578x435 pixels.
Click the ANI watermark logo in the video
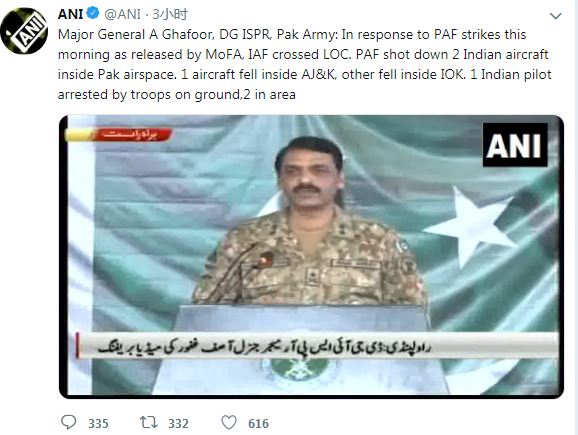tap(515, 145)
